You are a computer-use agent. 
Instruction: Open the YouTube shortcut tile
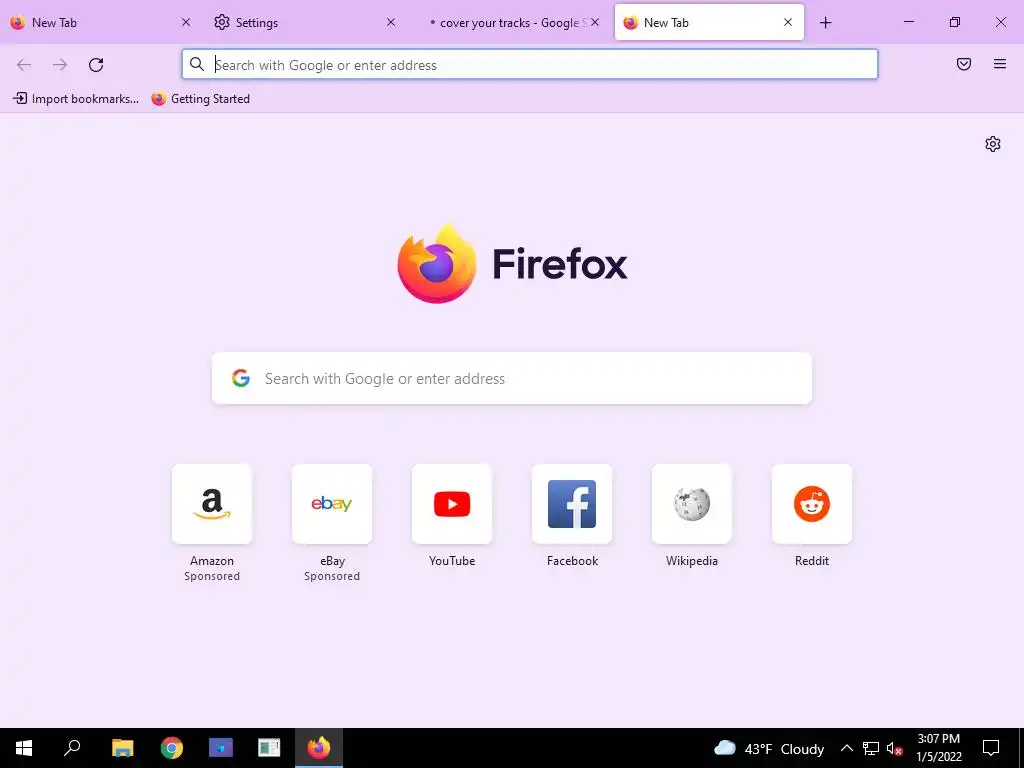pyautogui.click(x=452, y=504)
